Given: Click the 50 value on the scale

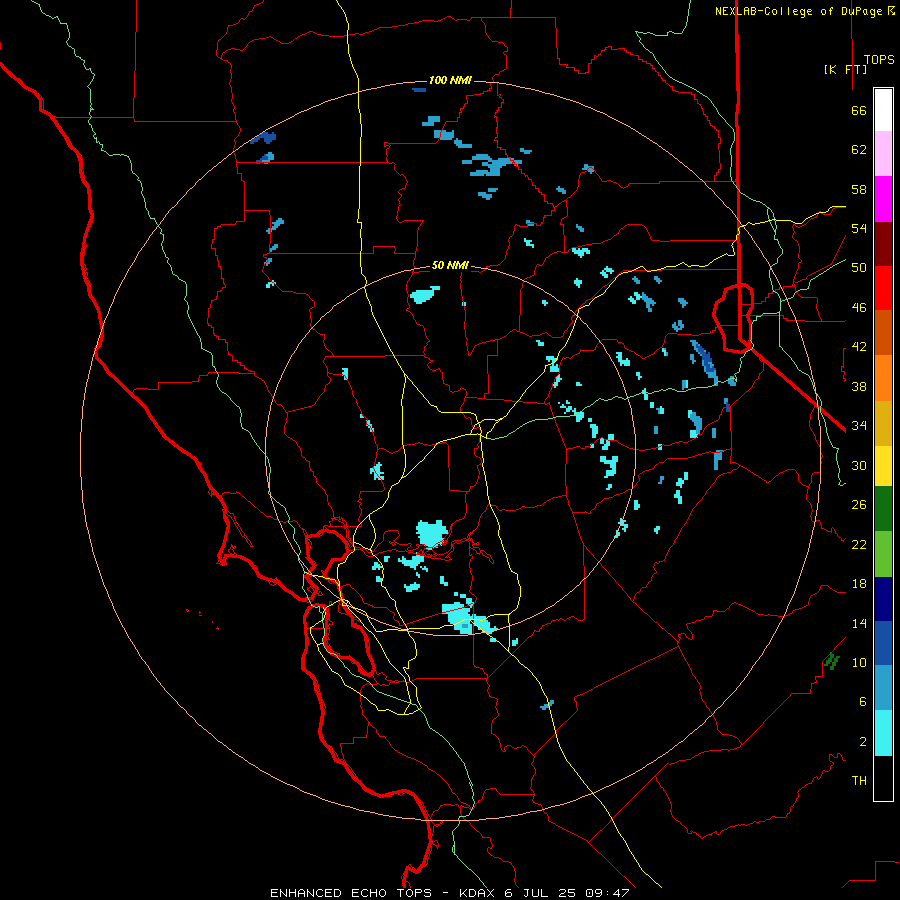Looking at the screenshot, I should (859, 268).
